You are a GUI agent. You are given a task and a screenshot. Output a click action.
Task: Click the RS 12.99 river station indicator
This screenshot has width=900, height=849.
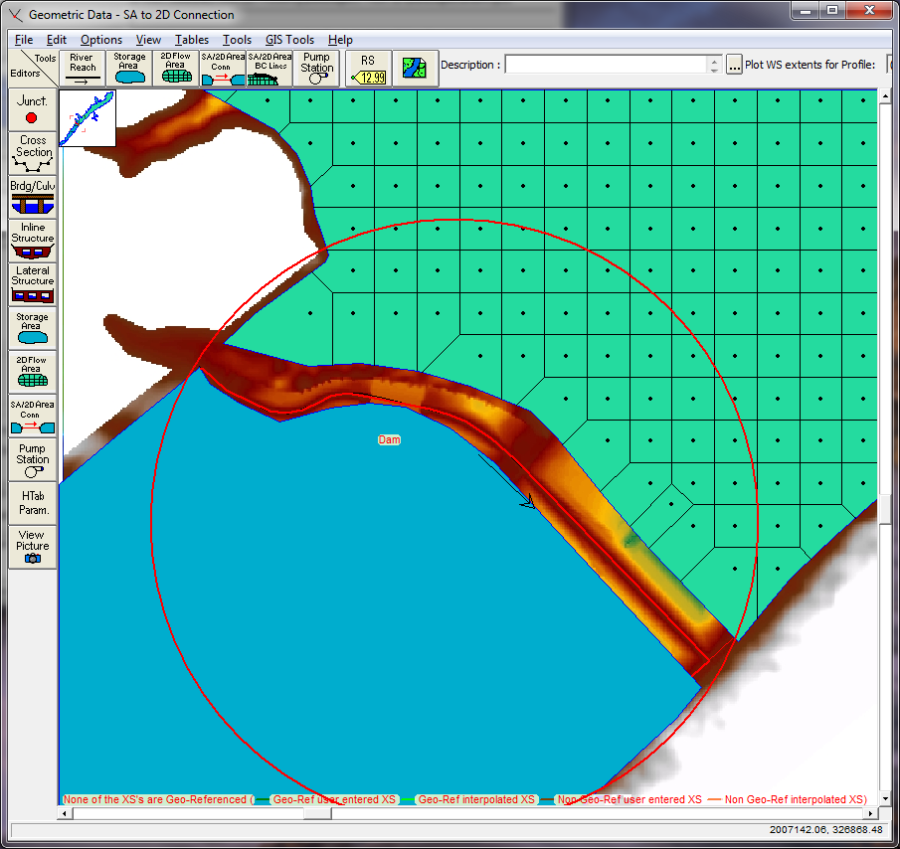367,67
